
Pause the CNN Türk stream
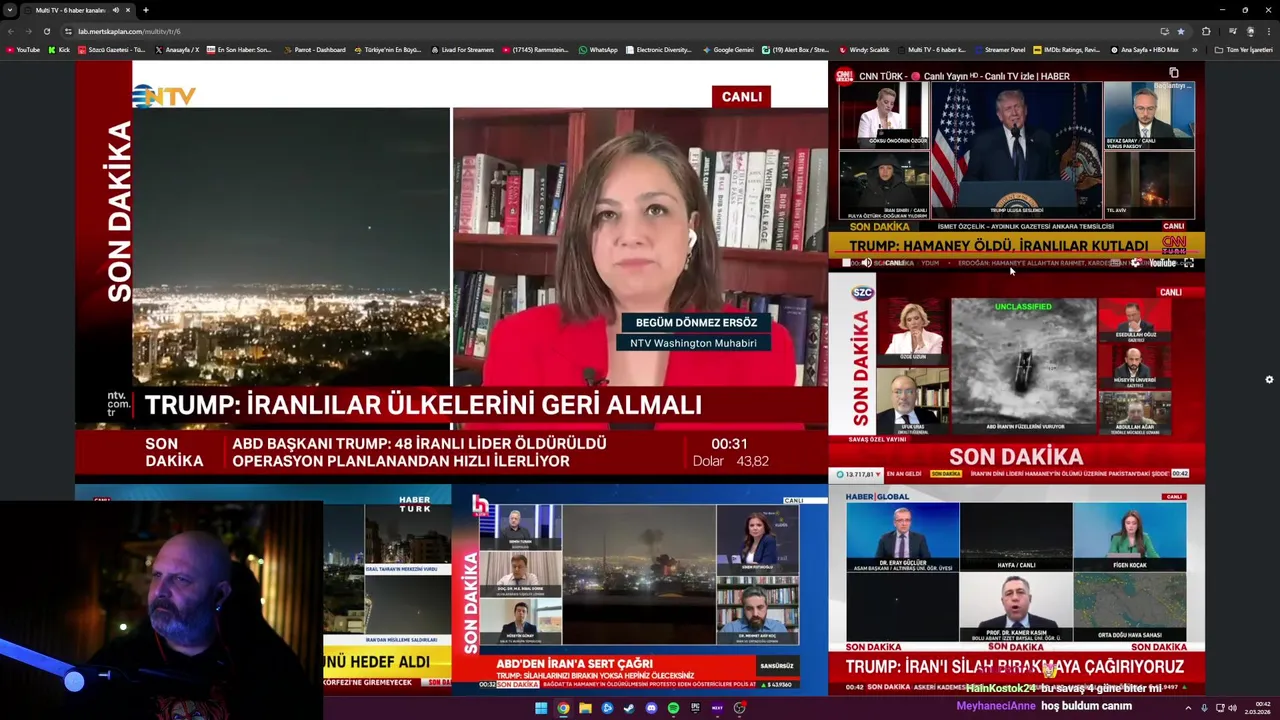tap(846, 263)
